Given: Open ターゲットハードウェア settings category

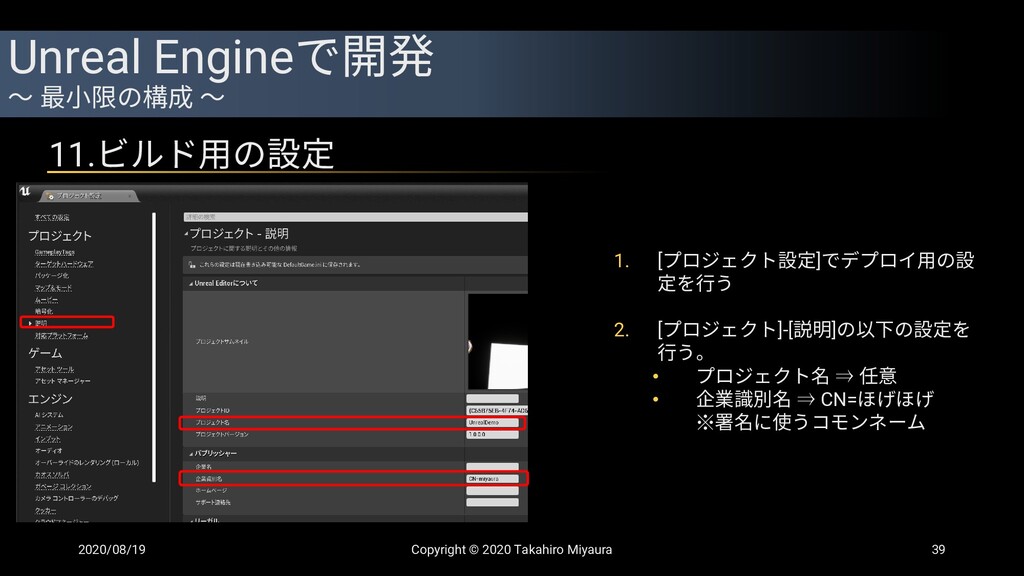Looking at the screenshot, I should click(63, 264).
